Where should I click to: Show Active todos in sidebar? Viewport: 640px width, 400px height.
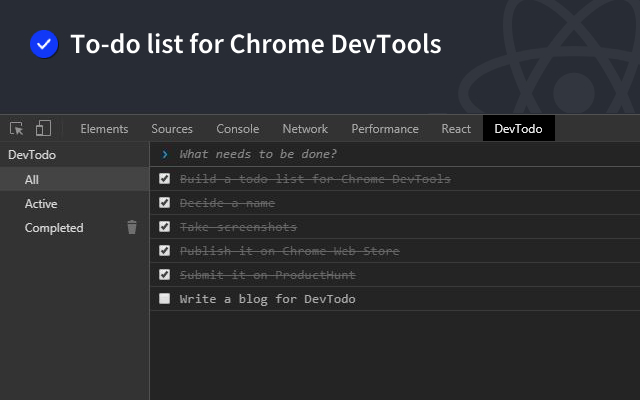(41, 204)
